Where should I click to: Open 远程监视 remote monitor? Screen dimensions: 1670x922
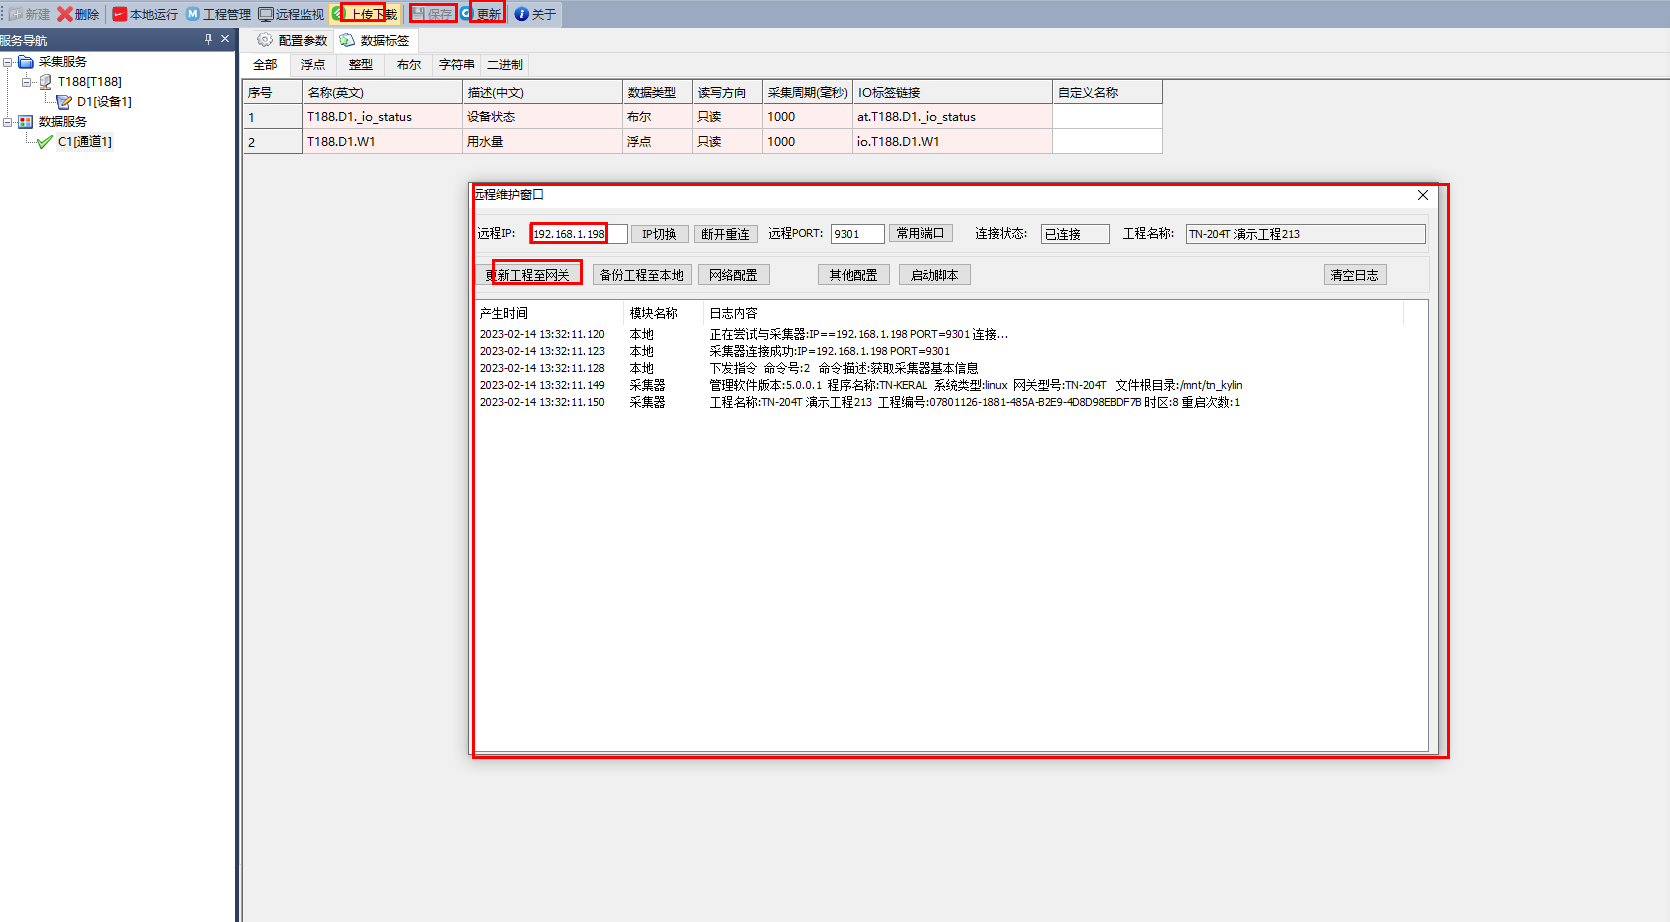point(291,14)
